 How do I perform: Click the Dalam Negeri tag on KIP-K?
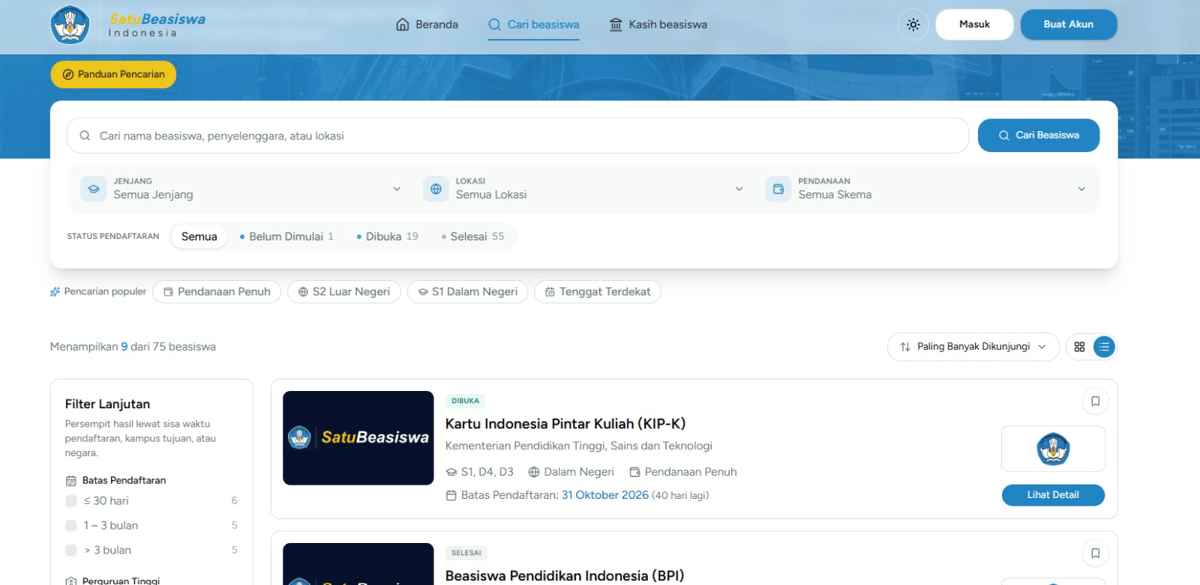click(571, 472)
